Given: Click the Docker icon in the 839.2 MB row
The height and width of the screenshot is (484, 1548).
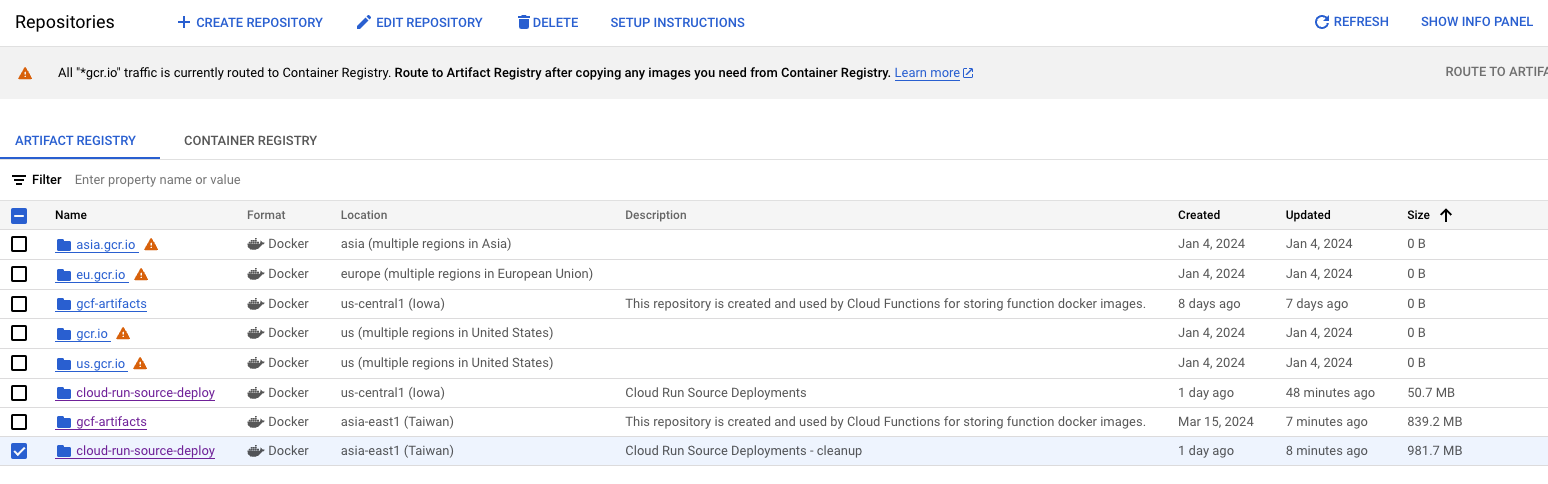Looking at the screenshot, I should (x=255, y=422).
